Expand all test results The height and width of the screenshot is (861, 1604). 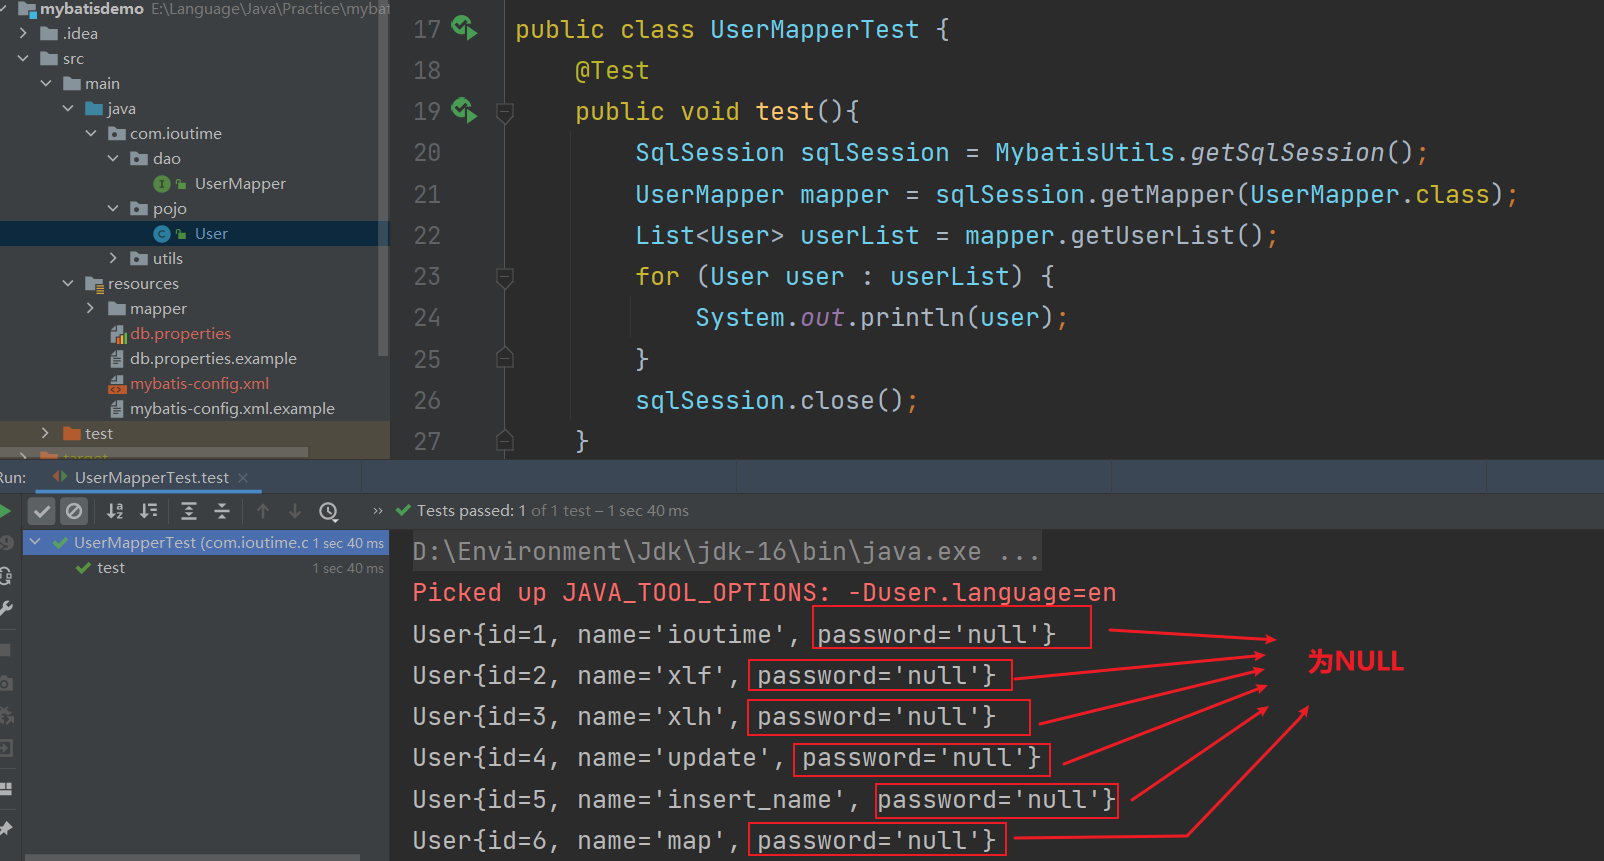click(x=189, y=511)
